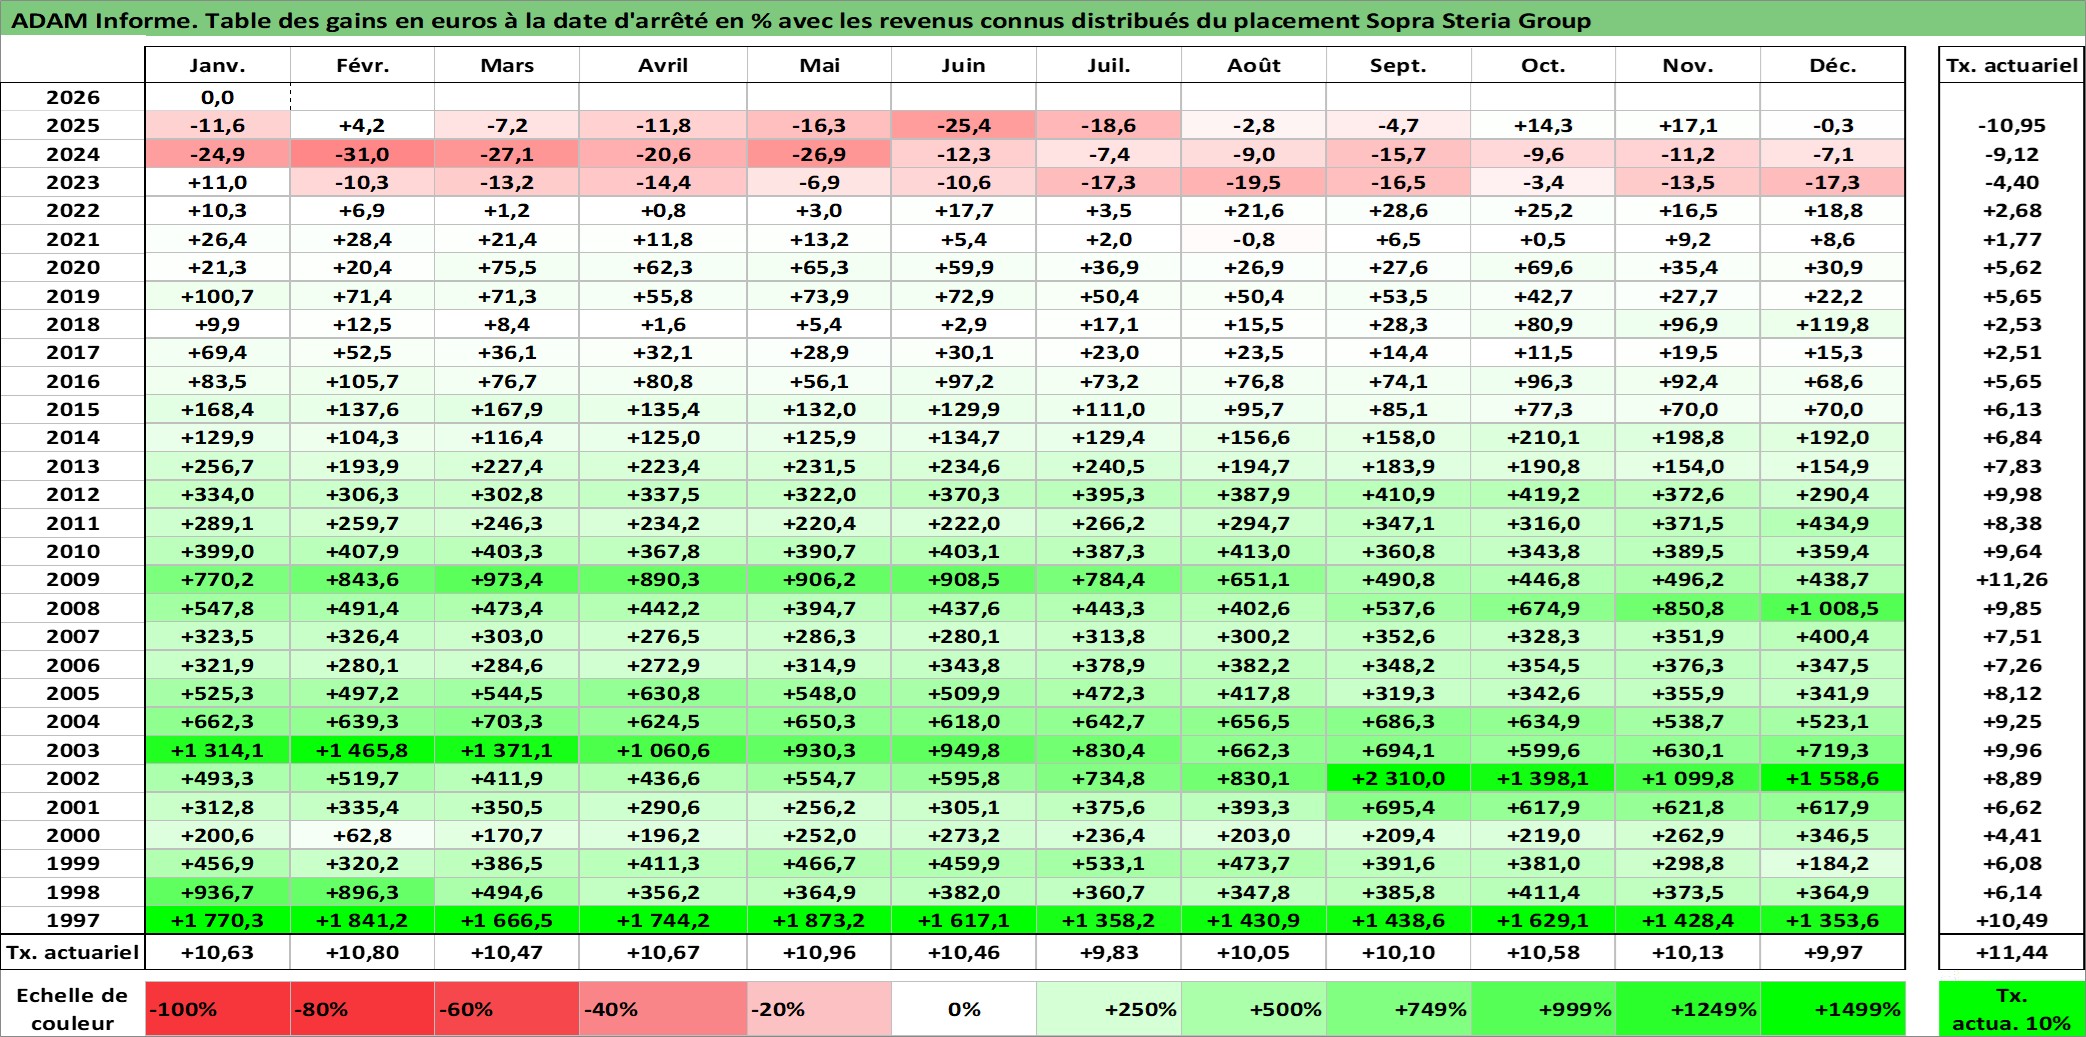Click the -31,0 cell for Févr. 2024
The width and height of the screenshot is (2086, 1037).
(x=362, y=154)
